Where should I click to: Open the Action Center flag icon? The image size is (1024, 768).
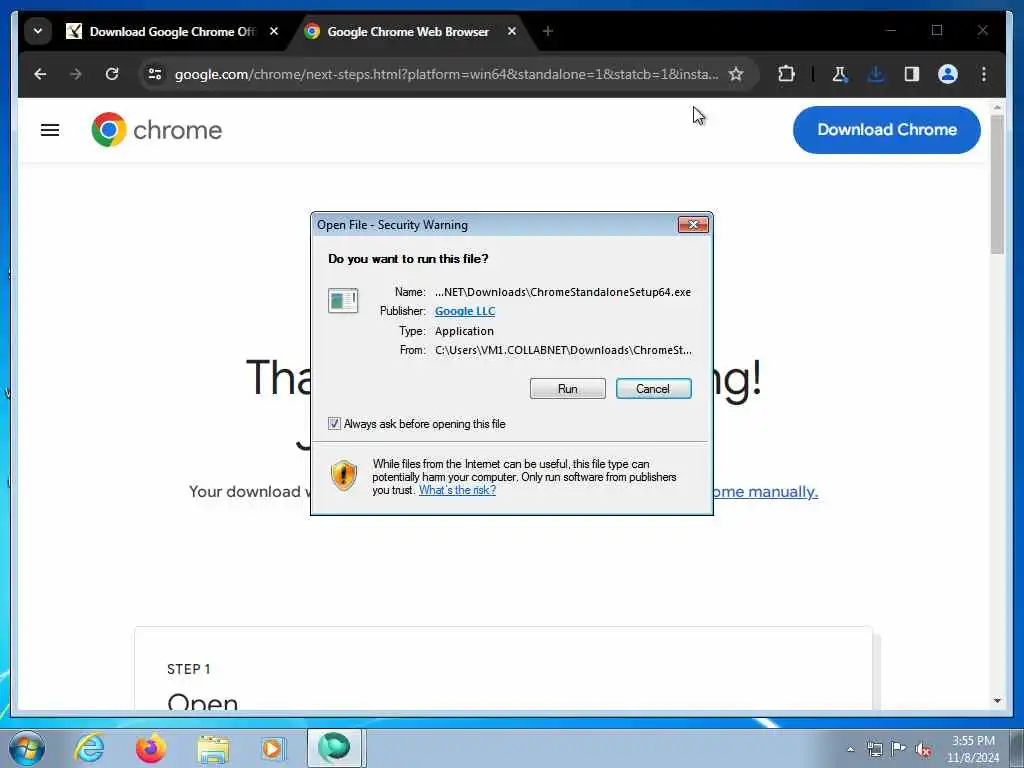pos(899,749)
